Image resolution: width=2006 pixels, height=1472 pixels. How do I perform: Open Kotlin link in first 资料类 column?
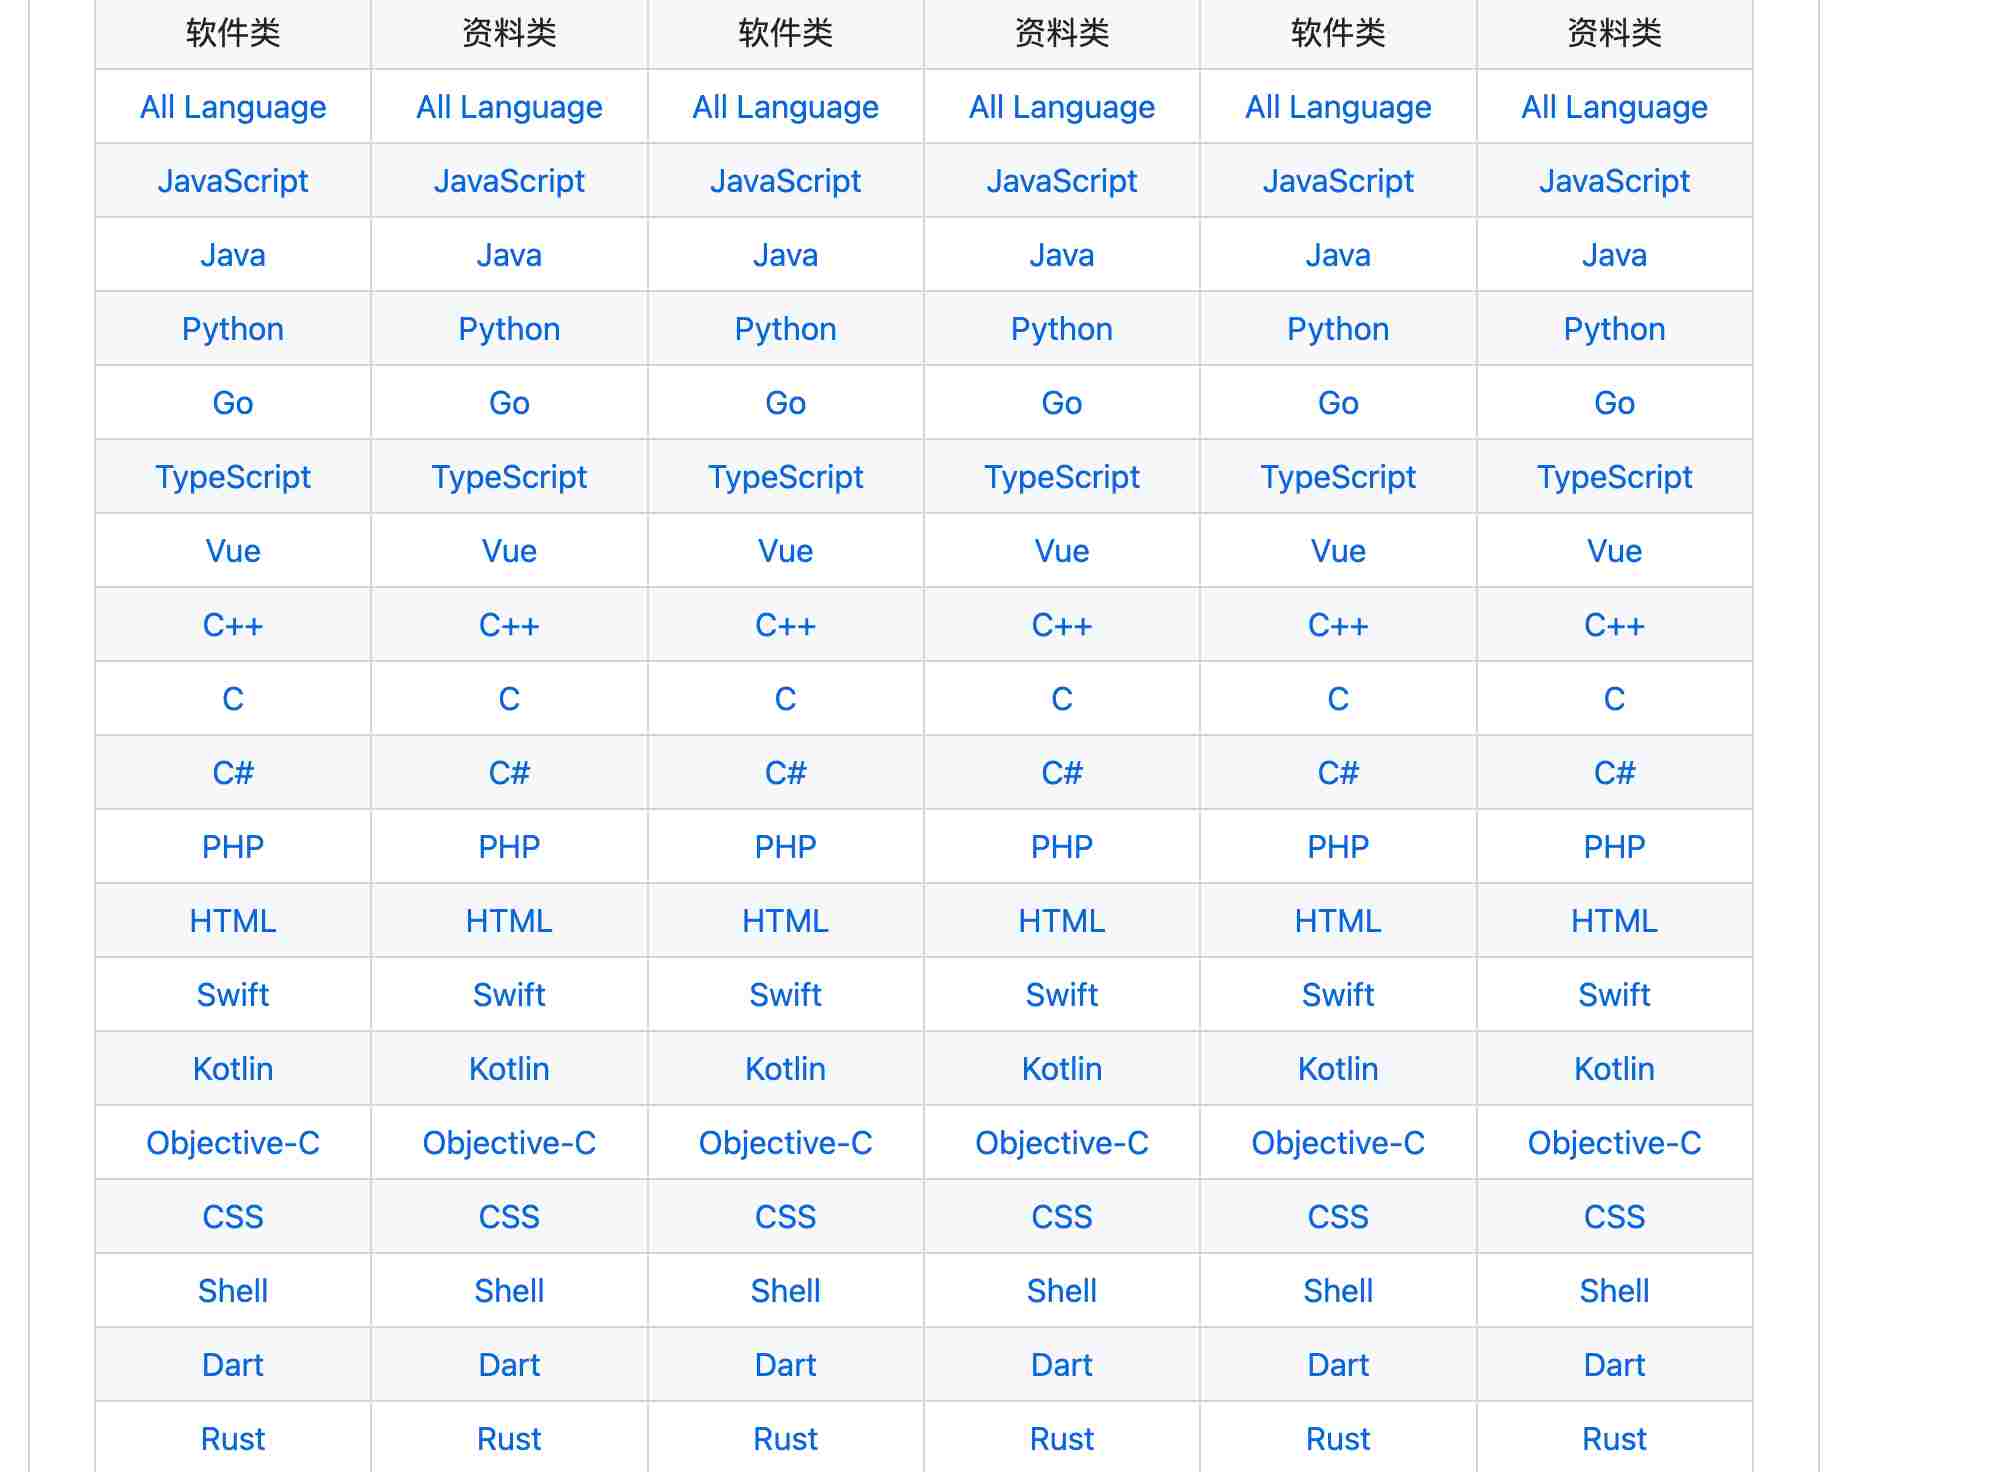[x=509, y=1069]
